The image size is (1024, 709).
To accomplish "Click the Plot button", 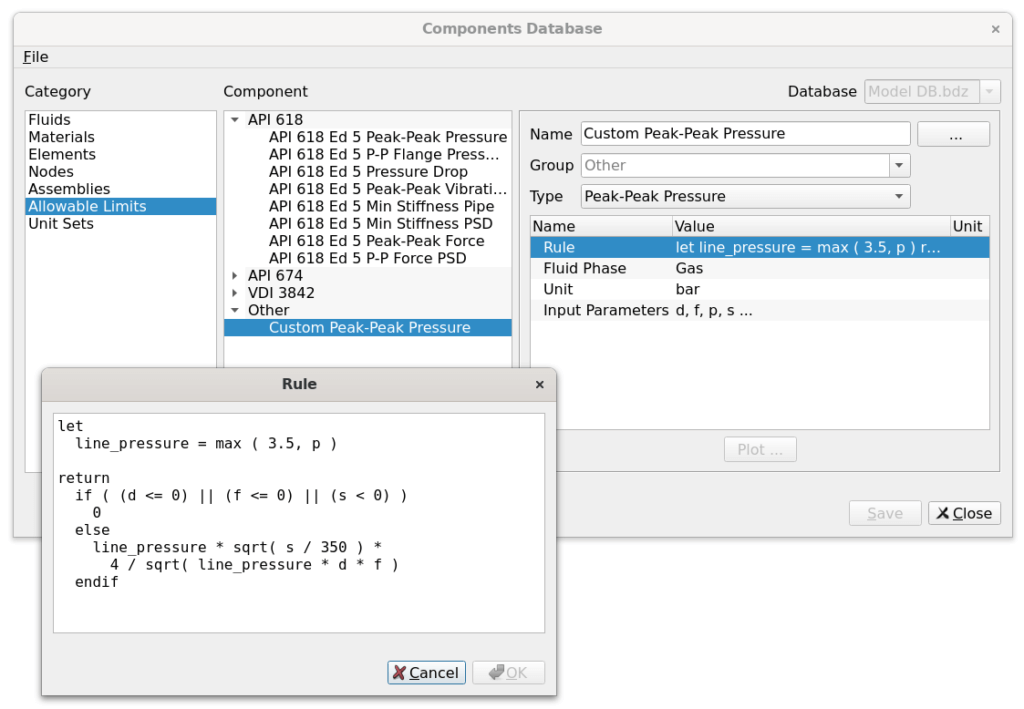I will 759,449.
